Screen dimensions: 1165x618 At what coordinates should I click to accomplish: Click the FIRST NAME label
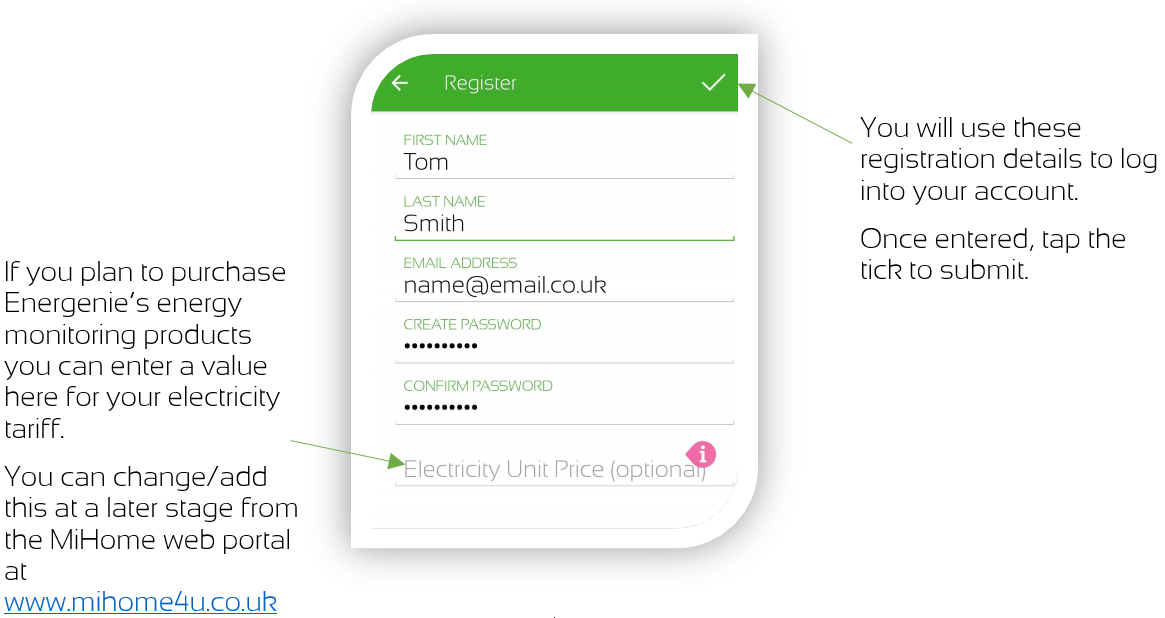(x=445, y=140)
